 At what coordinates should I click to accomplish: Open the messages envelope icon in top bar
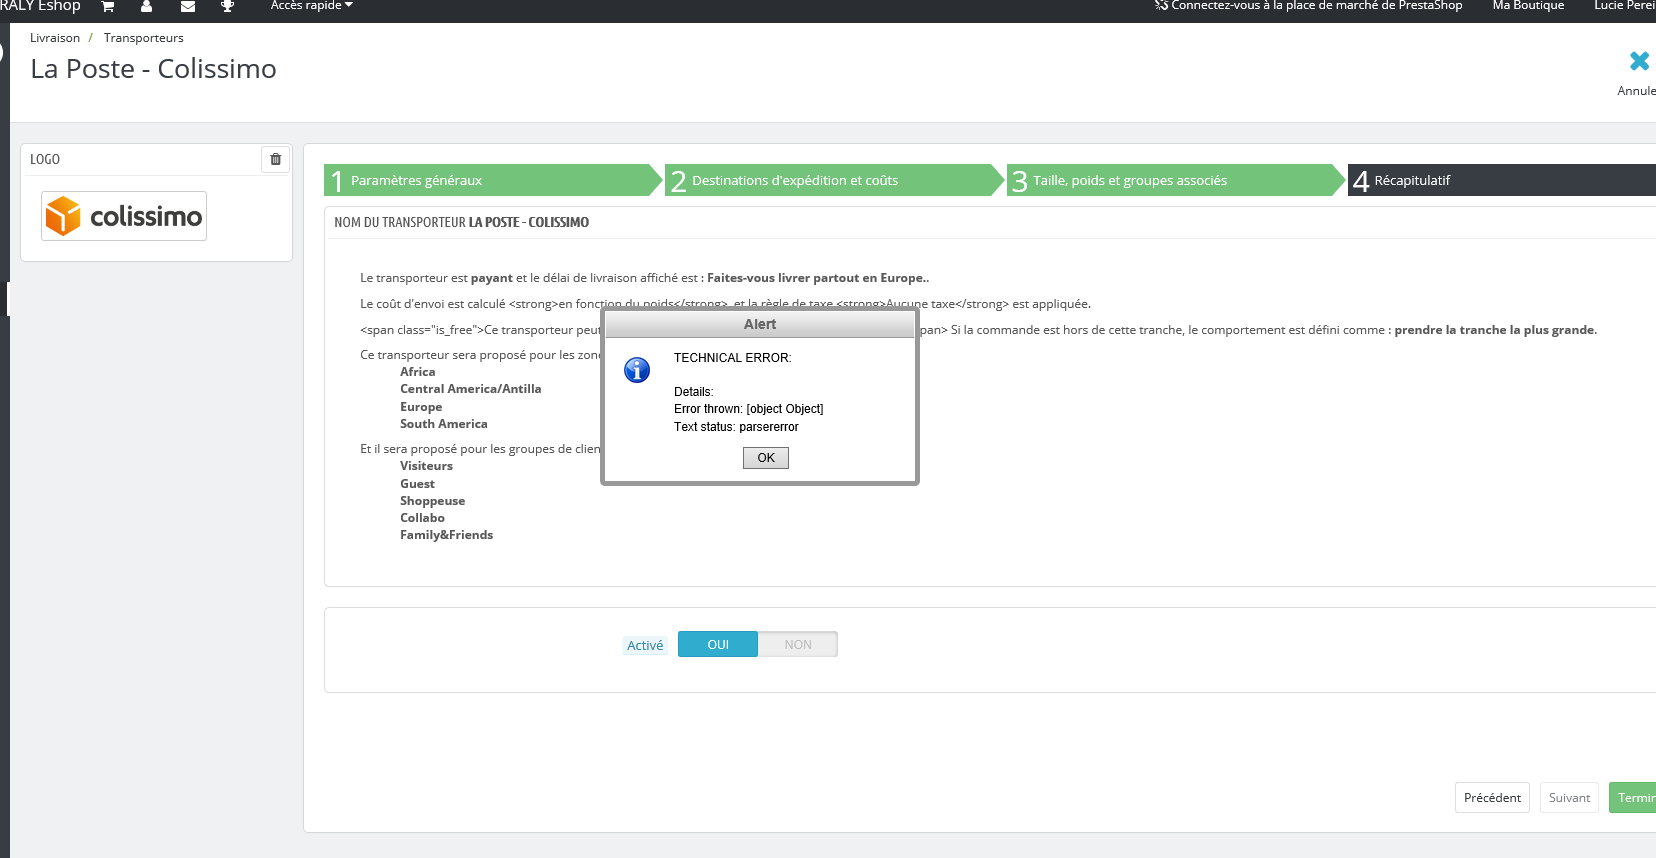pyautogui.click(x=188, y=6)
